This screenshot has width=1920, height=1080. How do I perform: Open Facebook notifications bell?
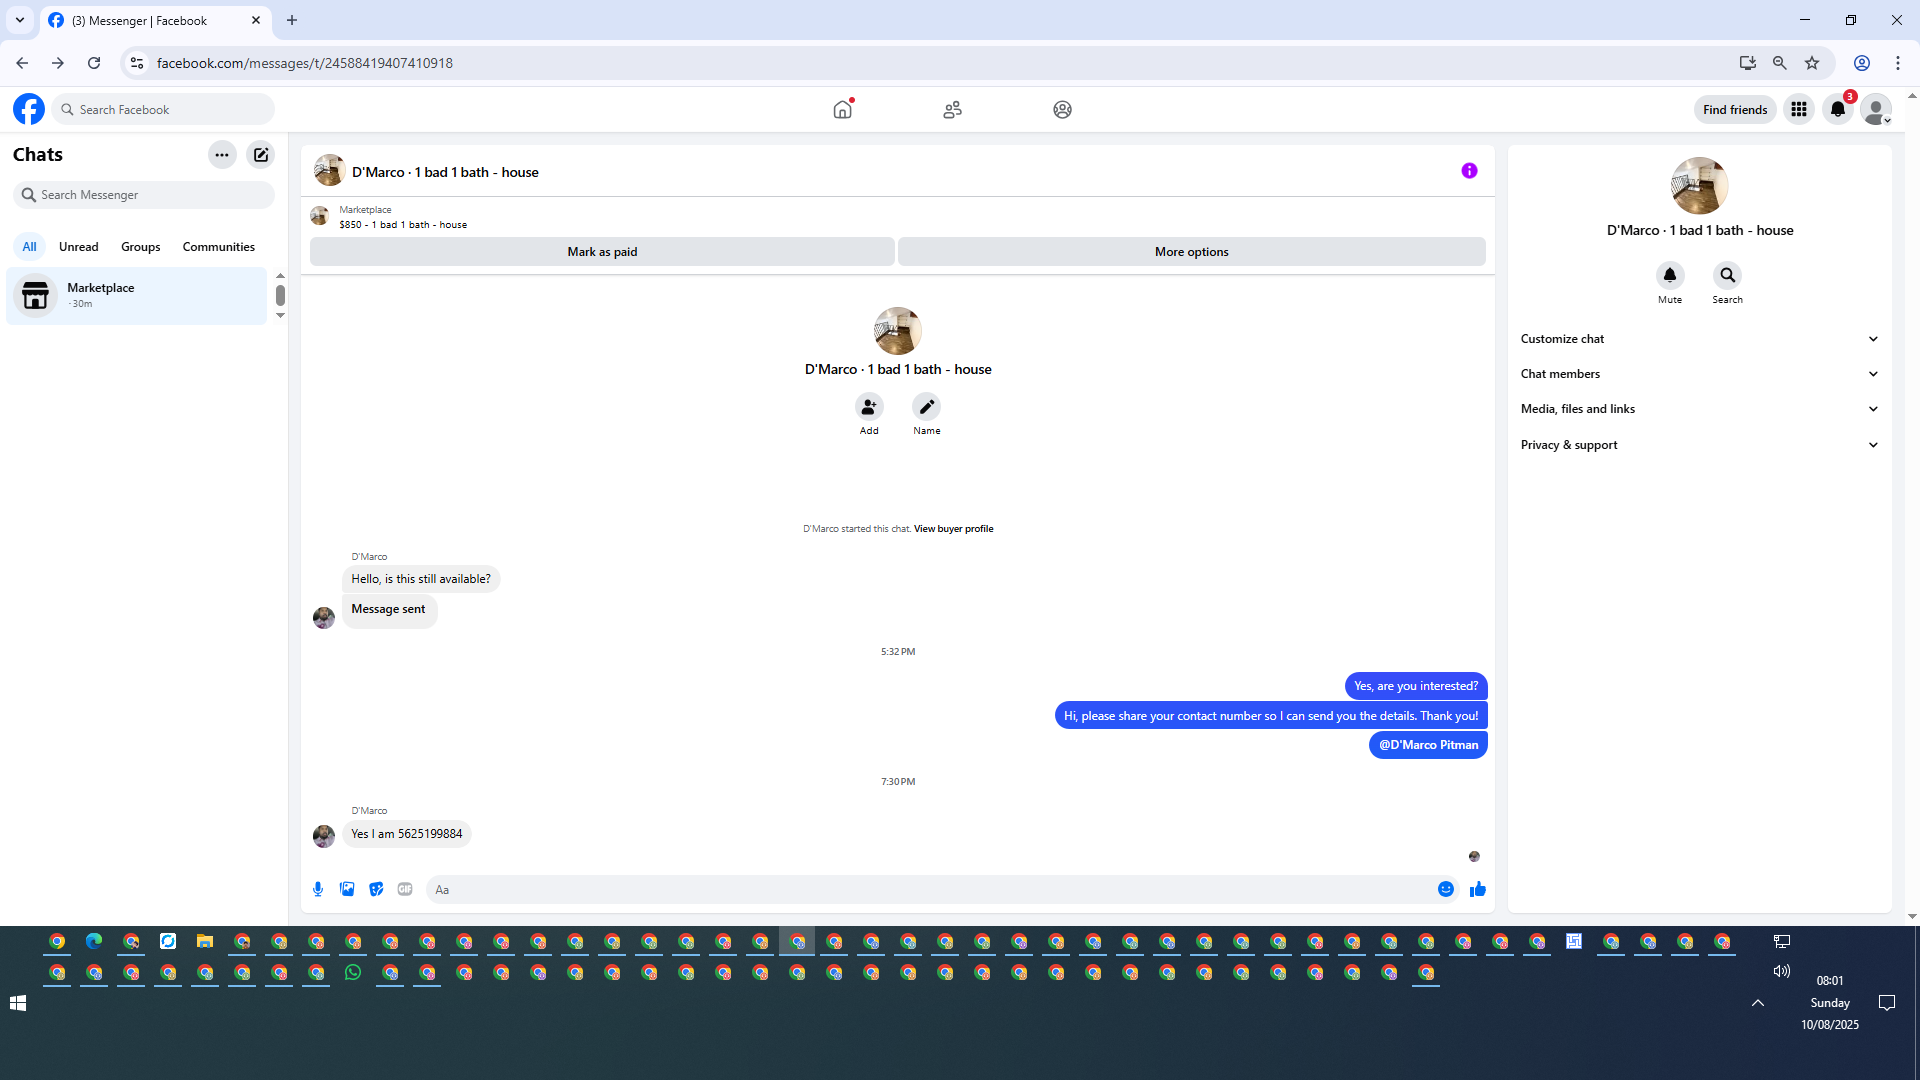pos(1838,110)
